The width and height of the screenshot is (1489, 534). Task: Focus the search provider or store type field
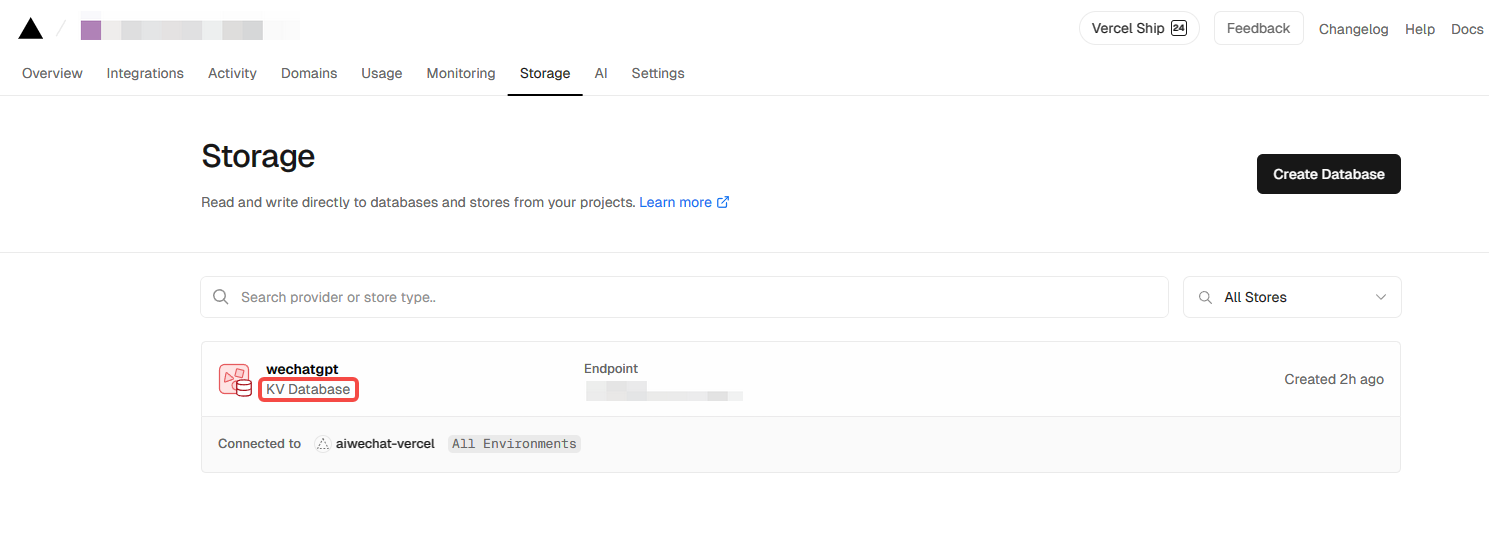click(x=690, y=297)
